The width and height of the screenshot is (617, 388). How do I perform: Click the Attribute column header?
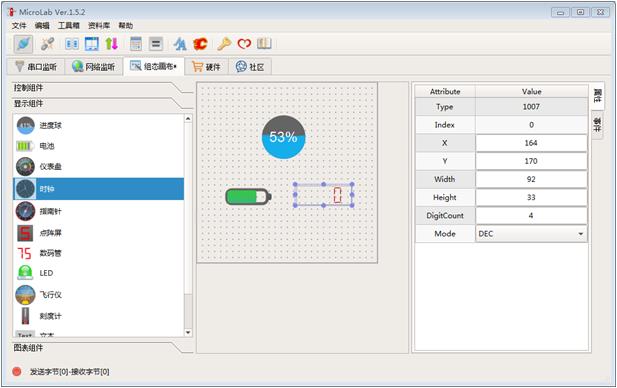pos(445,91)
